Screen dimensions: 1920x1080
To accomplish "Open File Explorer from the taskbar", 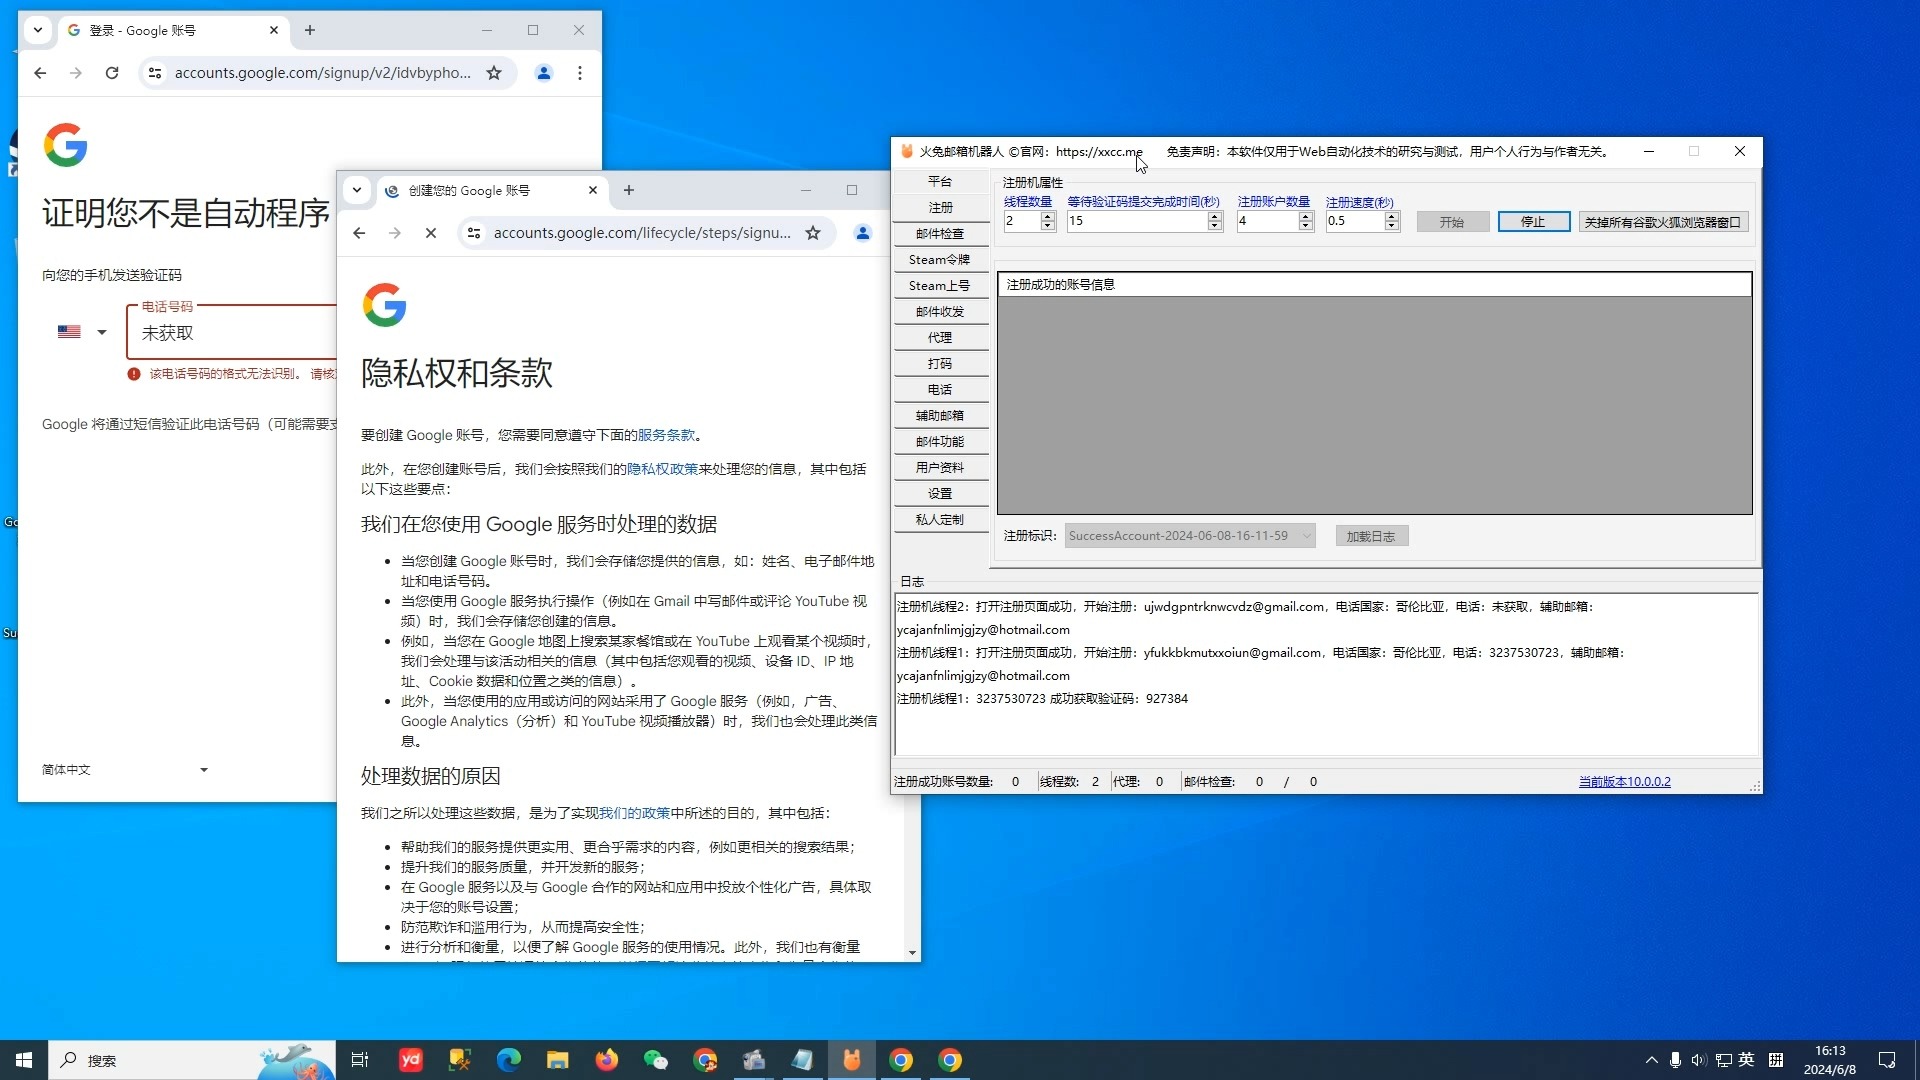I will (558, 1060).
